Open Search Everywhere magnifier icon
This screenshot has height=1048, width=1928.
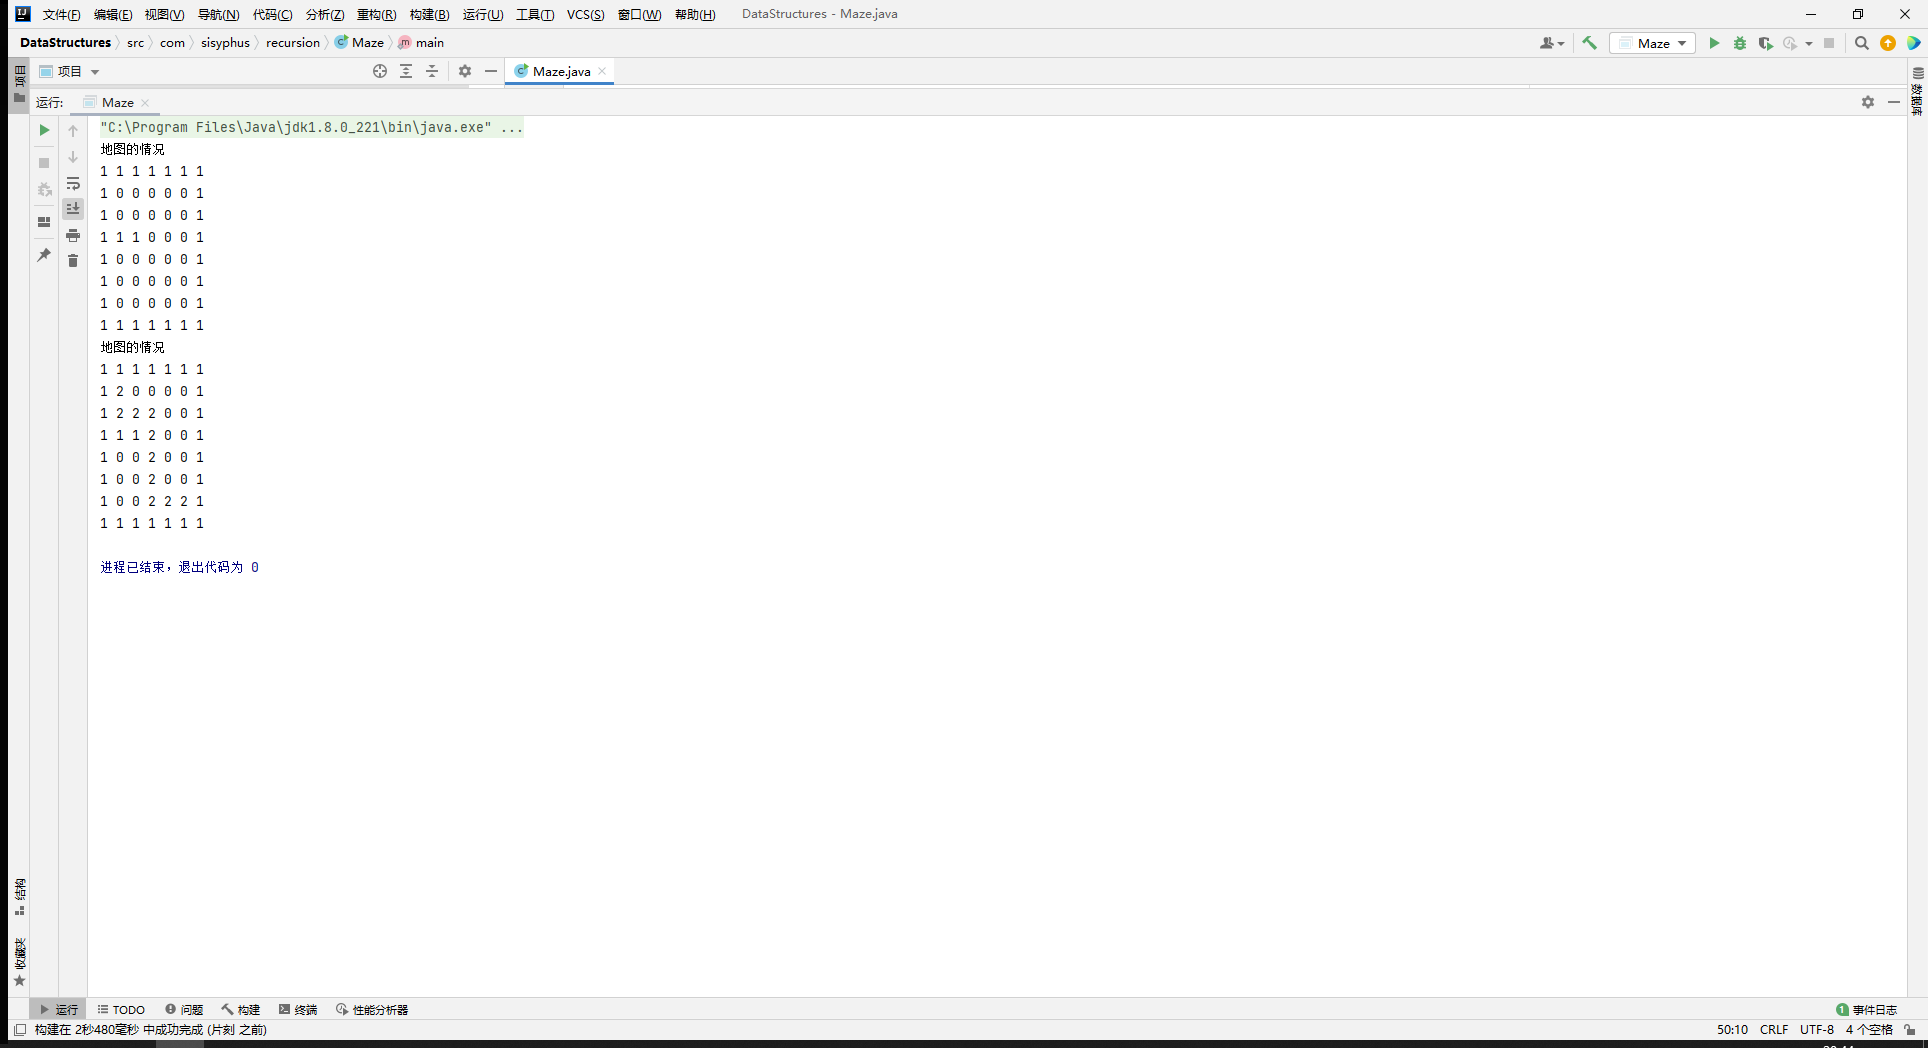click(x=1862, y=43)
